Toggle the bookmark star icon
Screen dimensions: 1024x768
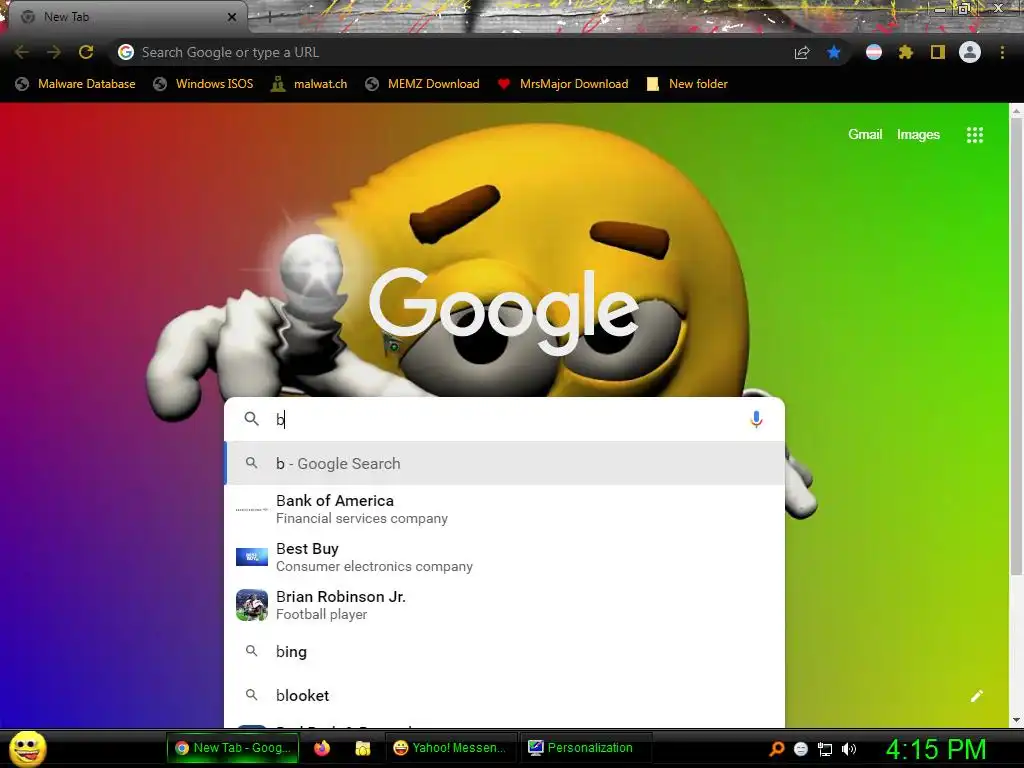pos(834,52)
